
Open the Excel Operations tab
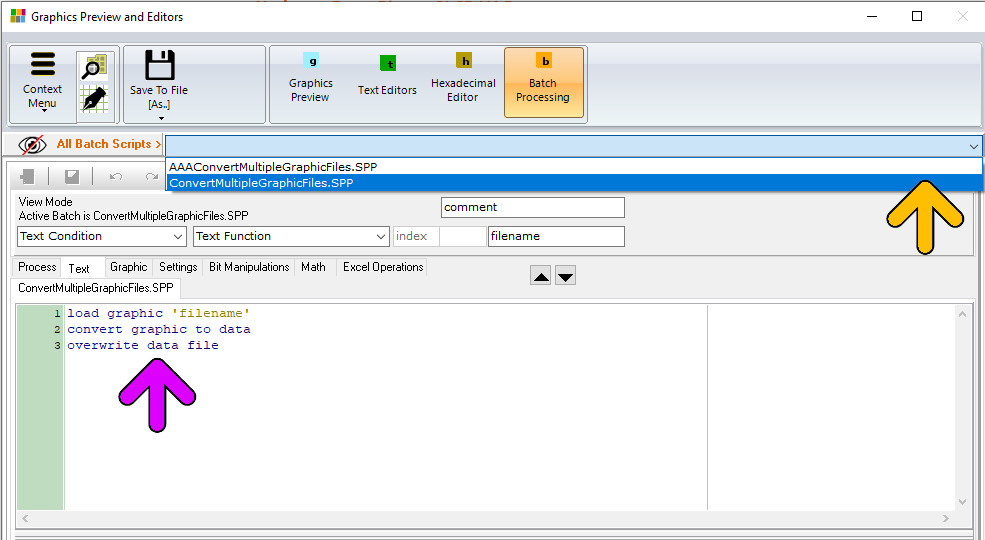pyautogui.click(x=383, y=267)
